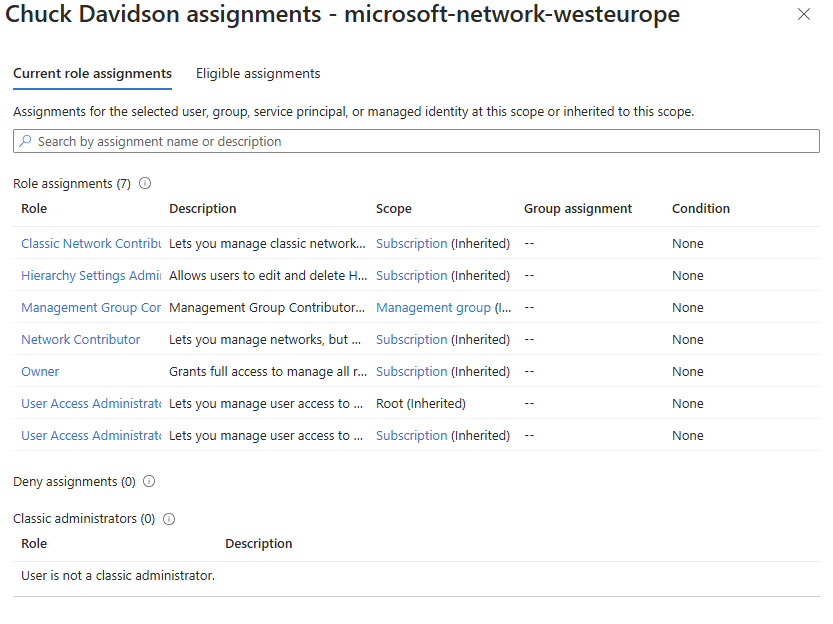
Task: Focus the Search by assignment name field
Action: click(416, 141)
